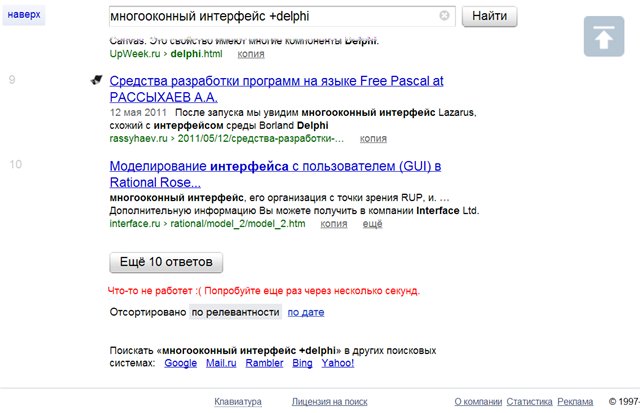Click into the search query input field

(272, 16)
